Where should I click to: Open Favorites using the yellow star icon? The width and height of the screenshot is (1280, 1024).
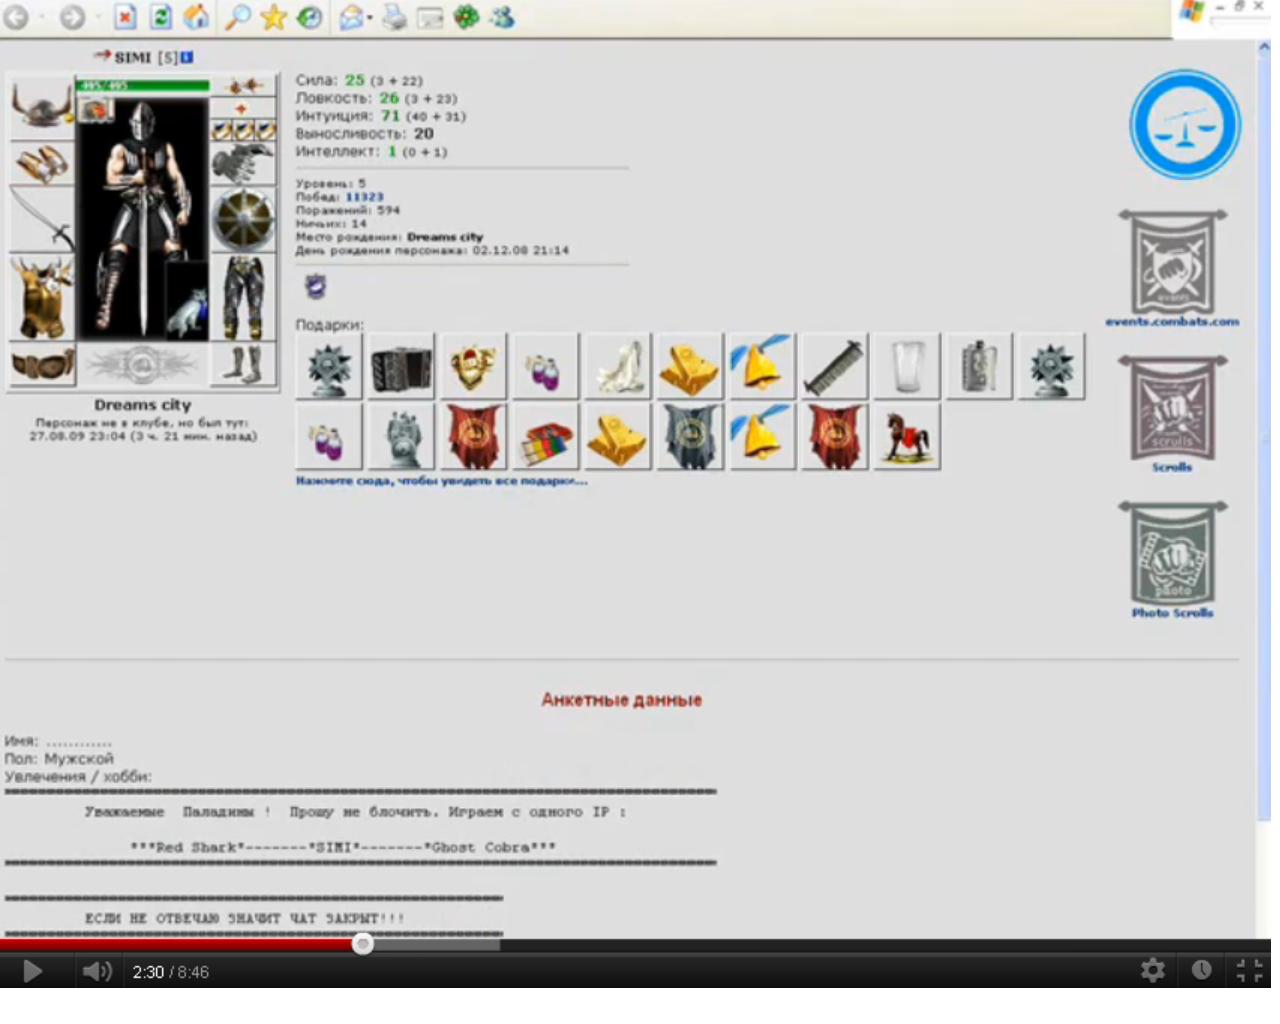click(273, 17)
